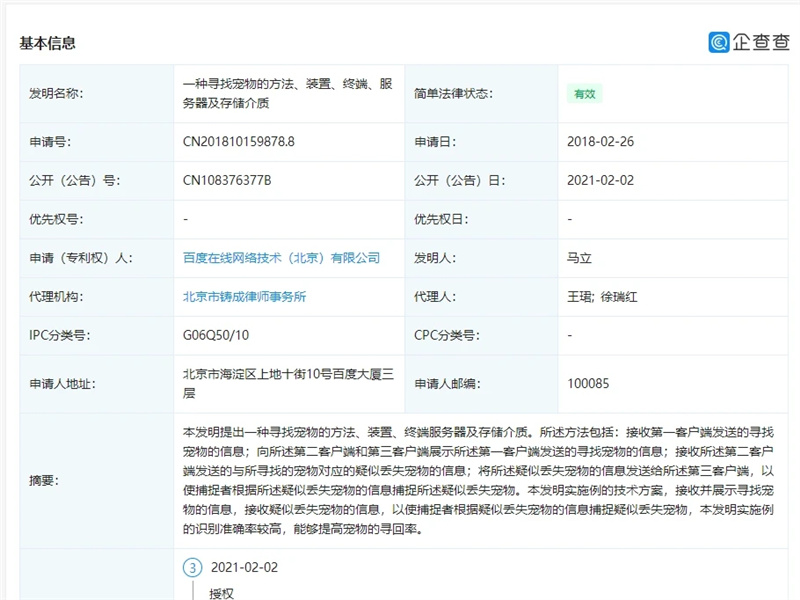Click publication date 2021-02-02 in table

601,180
